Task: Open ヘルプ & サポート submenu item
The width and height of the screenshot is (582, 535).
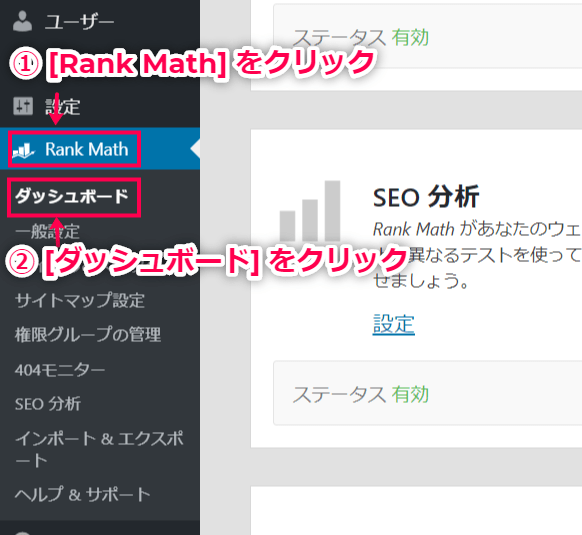Action: [x=83, y=494]
